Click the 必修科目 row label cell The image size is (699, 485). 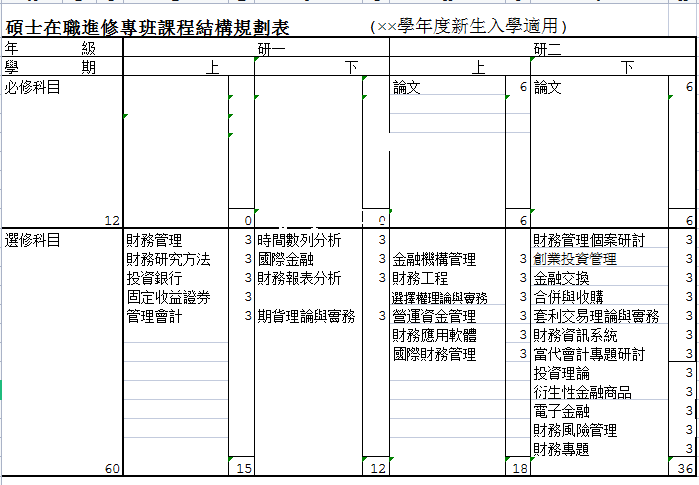point(33,88)
